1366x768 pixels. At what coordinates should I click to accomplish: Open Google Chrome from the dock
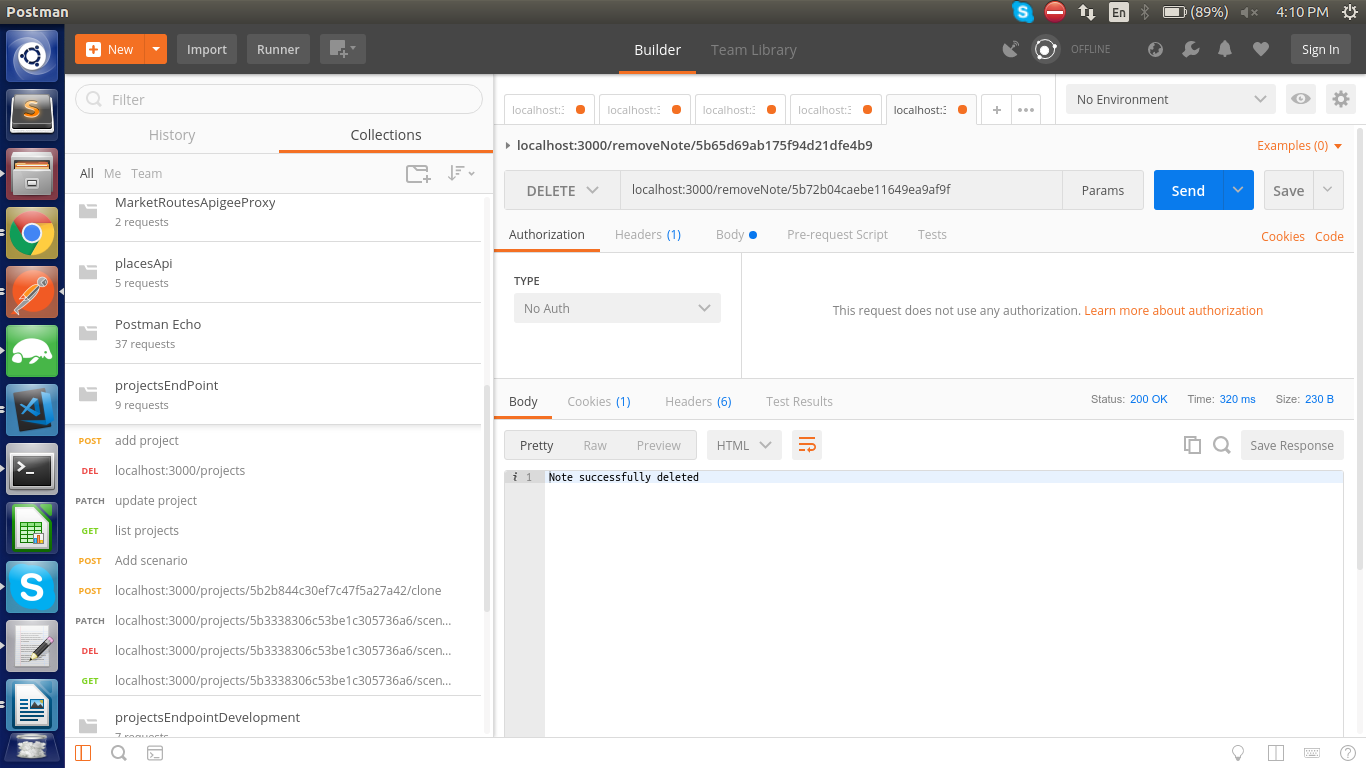pos(32,234)
